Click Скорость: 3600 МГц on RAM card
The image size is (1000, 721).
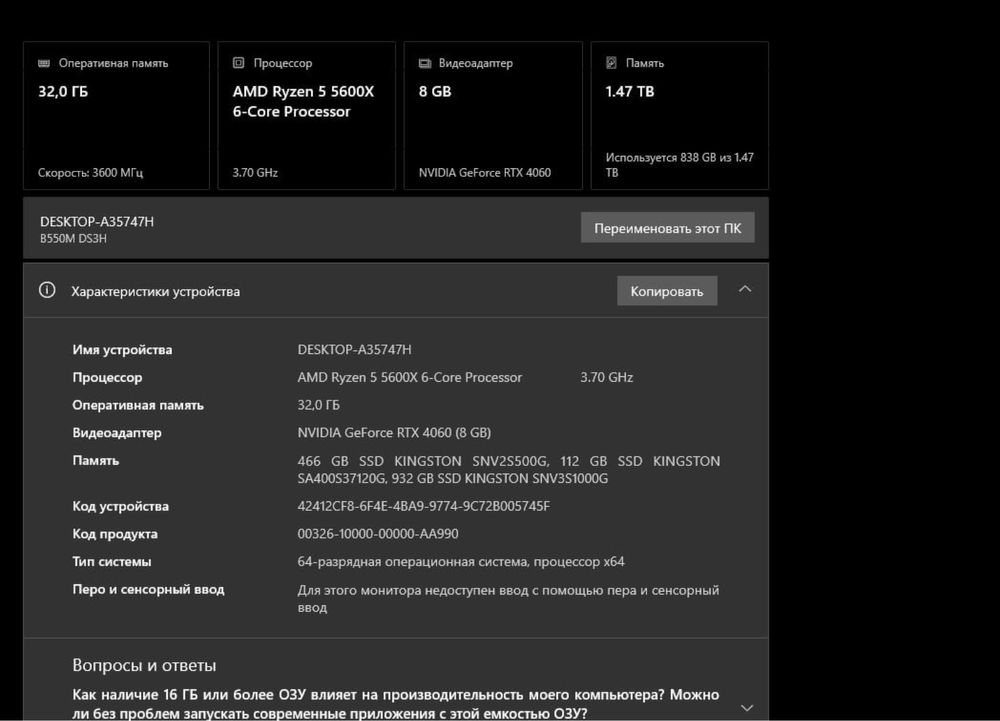click(x=91, y=172)
